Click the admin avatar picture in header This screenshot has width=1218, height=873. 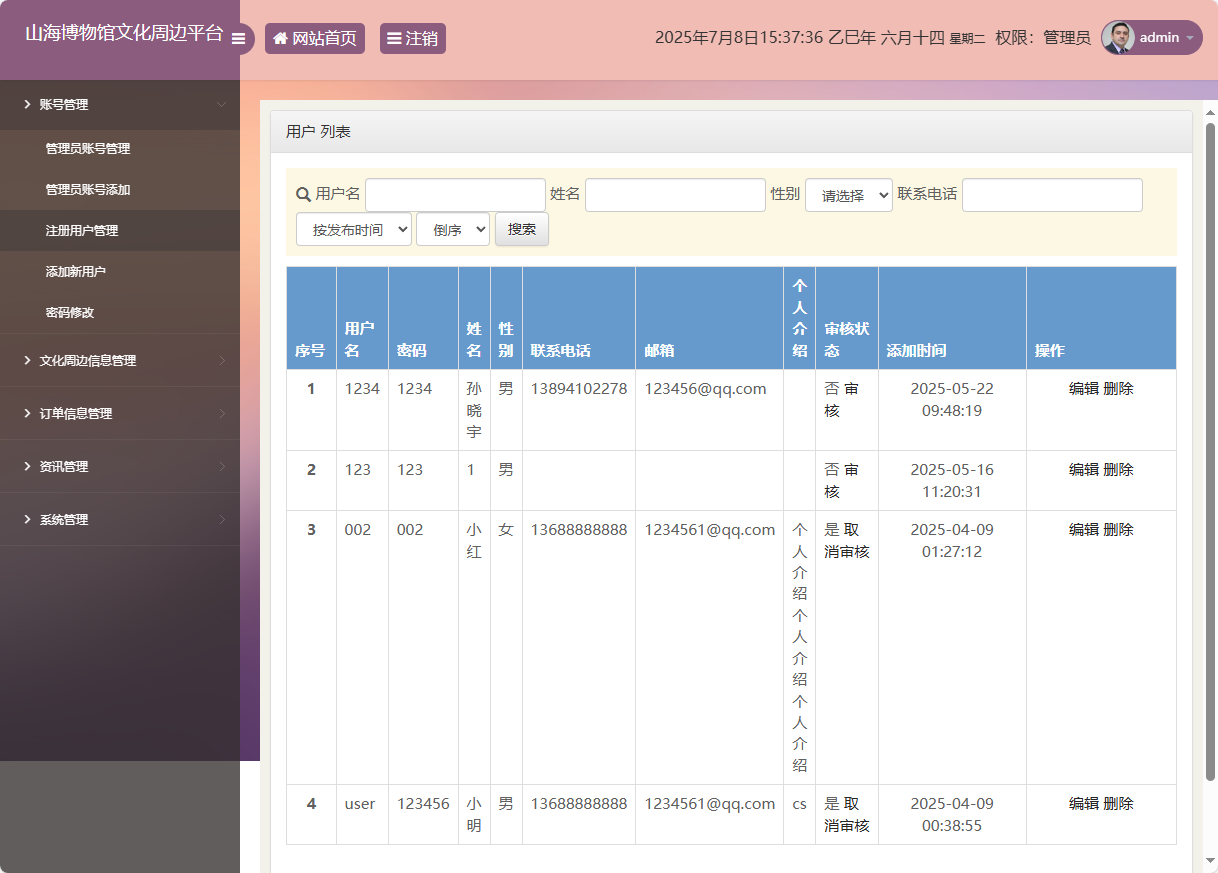point(1117,38)
